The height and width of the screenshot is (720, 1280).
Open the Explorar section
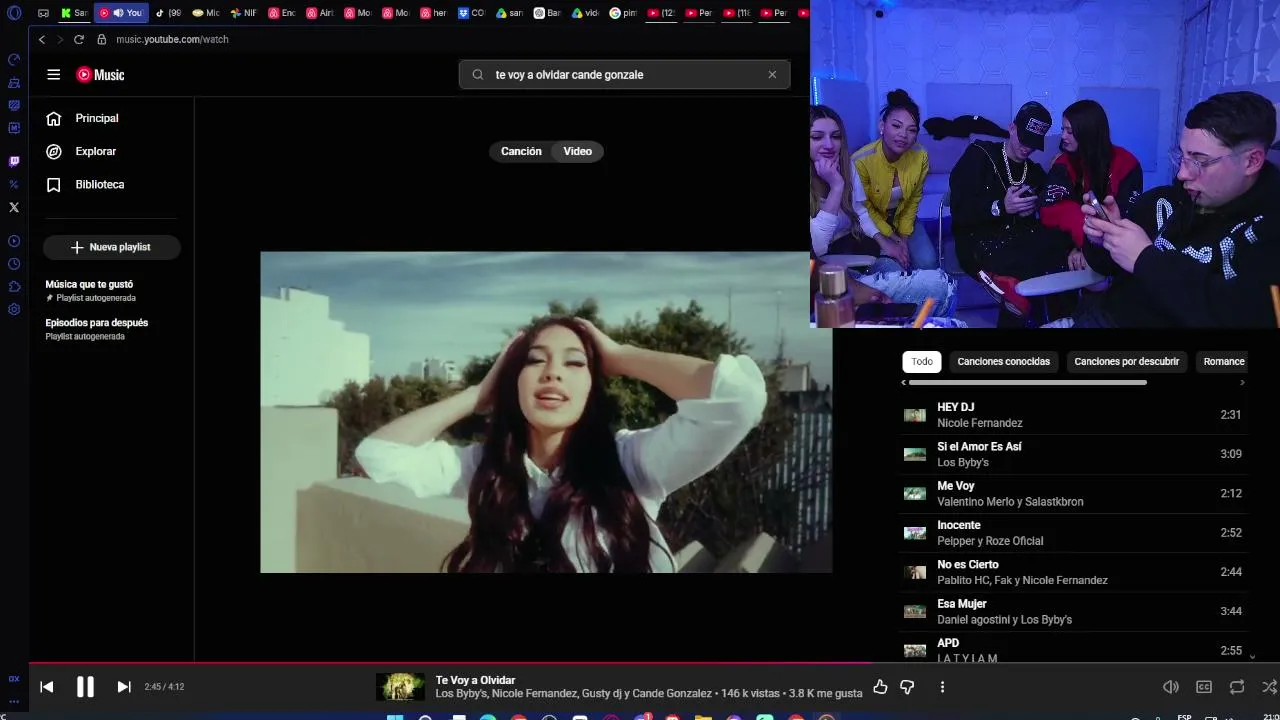click(x=83, y=151)
